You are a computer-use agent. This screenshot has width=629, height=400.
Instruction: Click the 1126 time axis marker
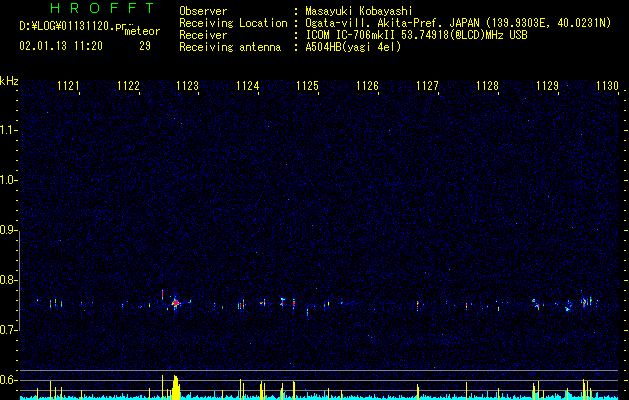tap(367, 86)
